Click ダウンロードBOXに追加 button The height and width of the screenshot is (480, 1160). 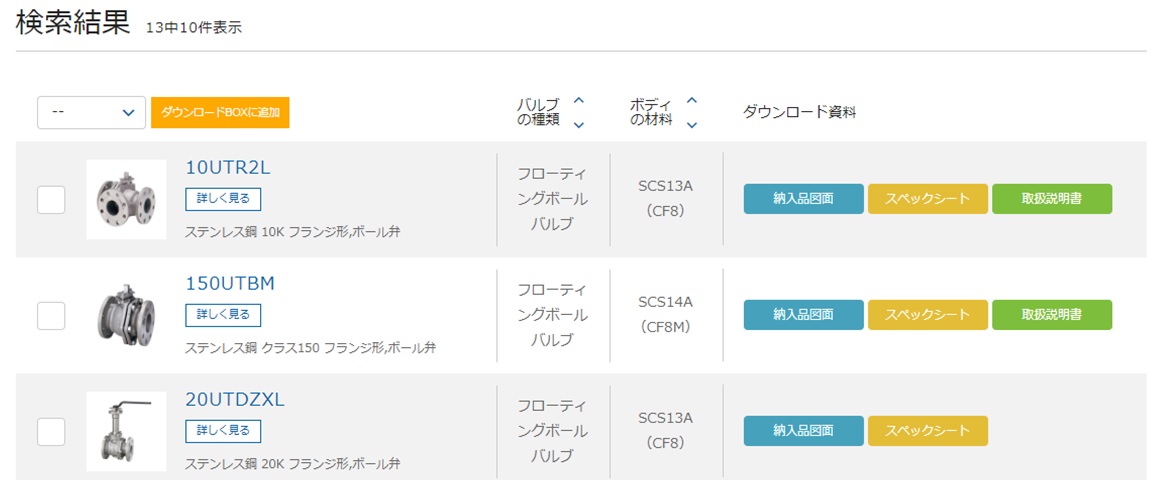(220, 113)
